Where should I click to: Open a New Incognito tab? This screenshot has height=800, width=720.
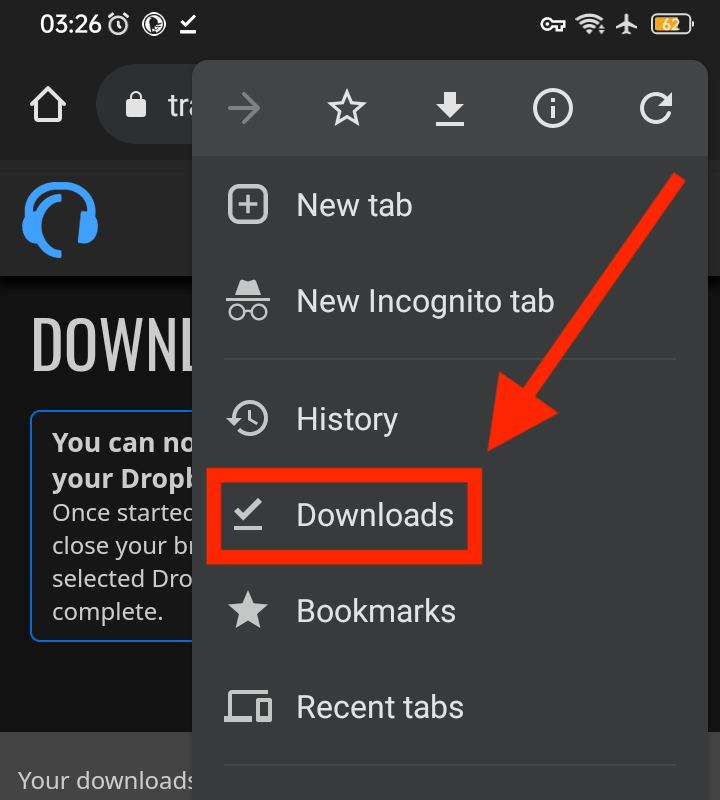[x=425, y=301]
